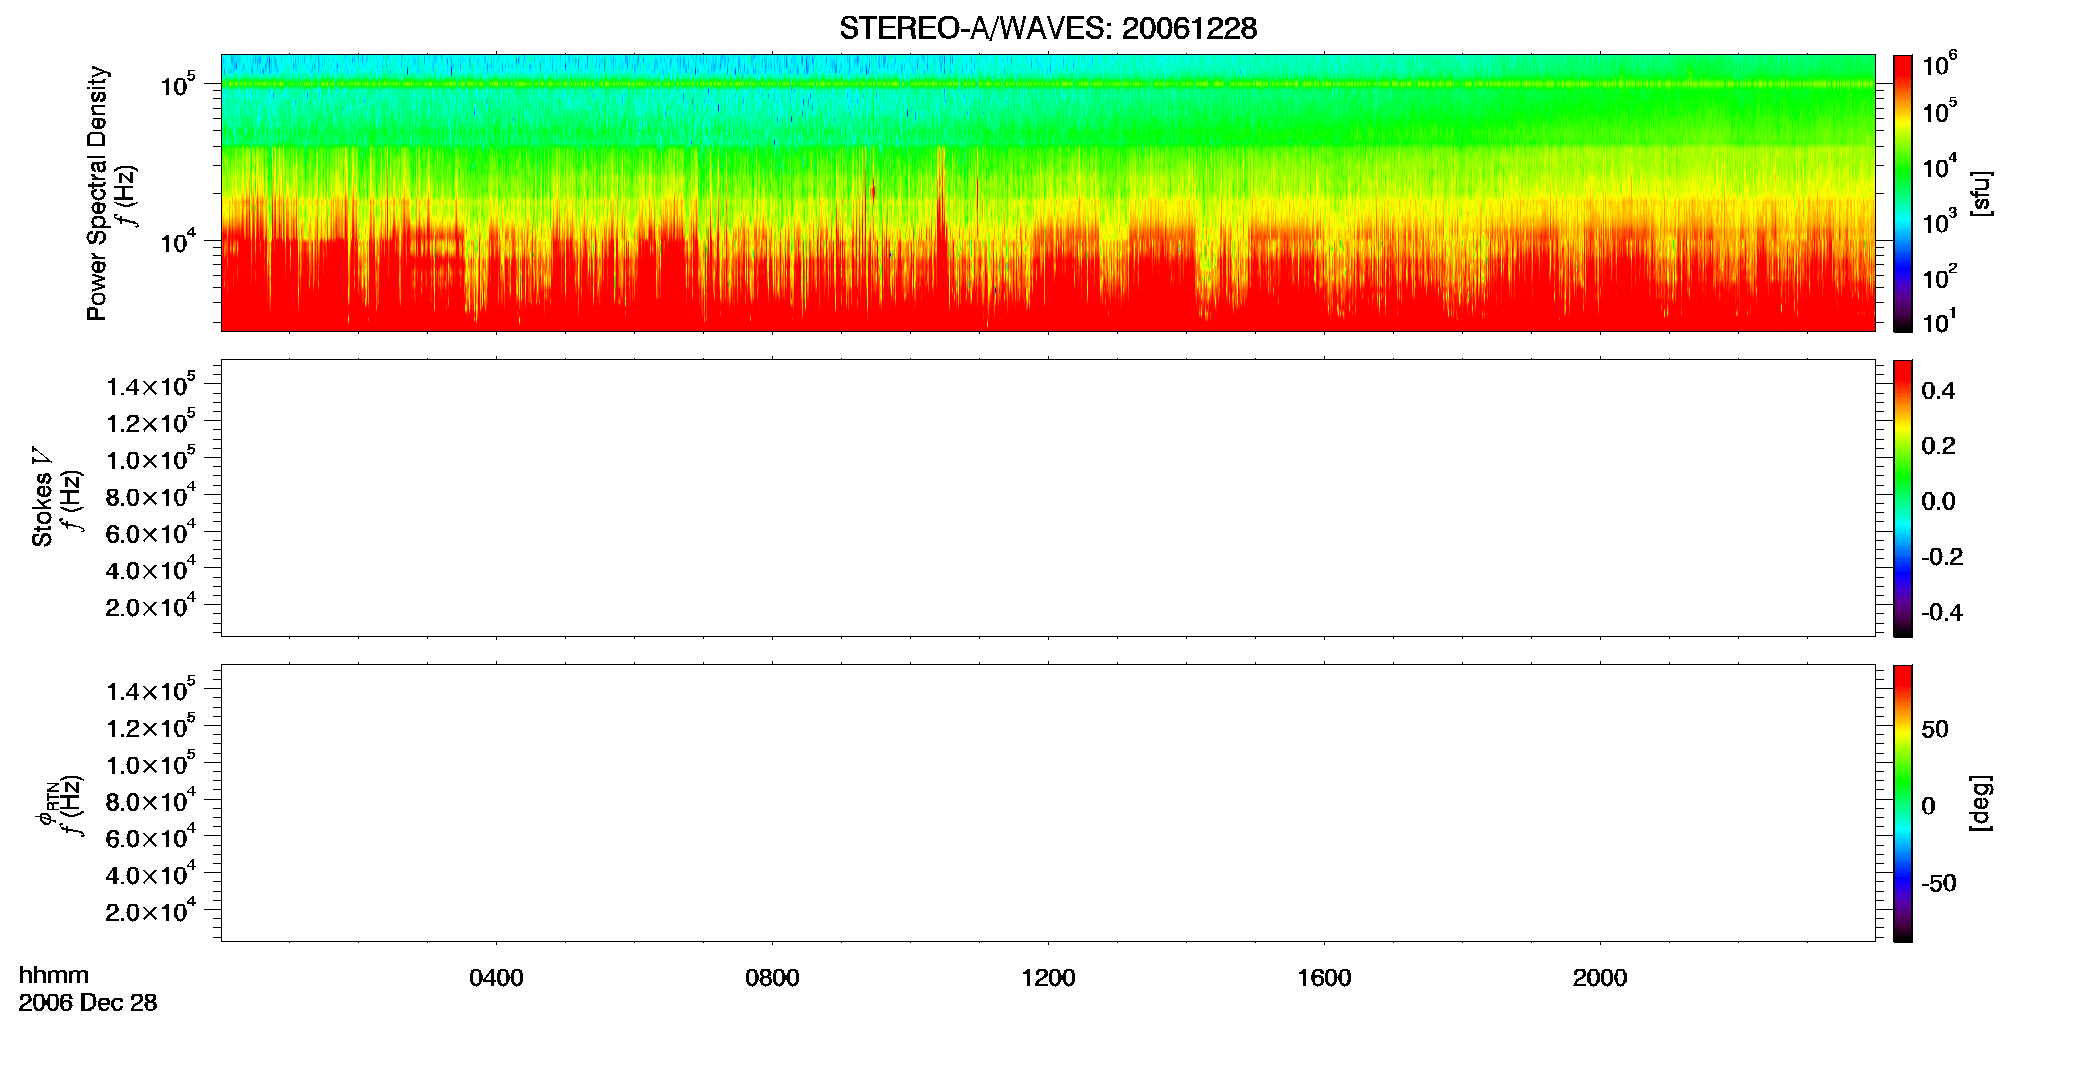This screenshot has height=1080, width=2096.
Task: Click the Stokes V axis label
Action: point(42,498)
